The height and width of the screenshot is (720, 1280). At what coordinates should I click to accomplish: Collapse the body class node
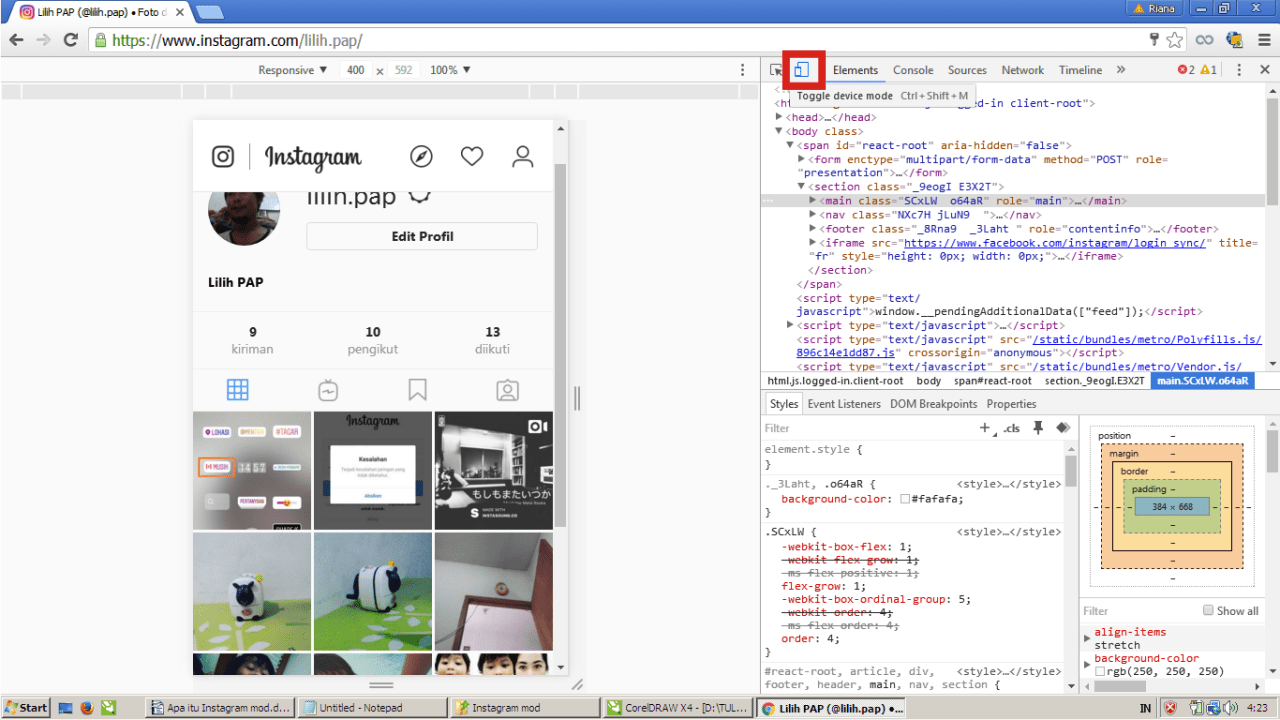[779, 131]
